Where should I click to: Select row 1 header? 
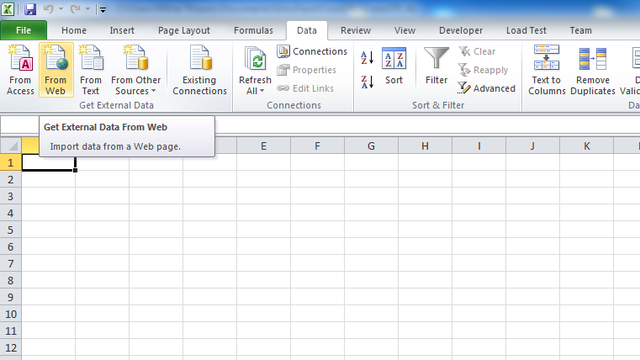[x=11, y=163]
